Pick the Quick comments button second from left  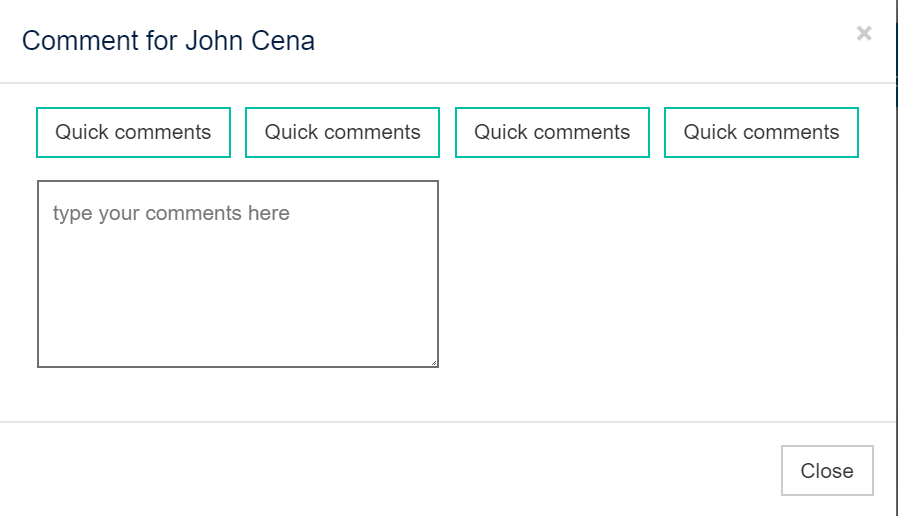(x=342, y=133)
